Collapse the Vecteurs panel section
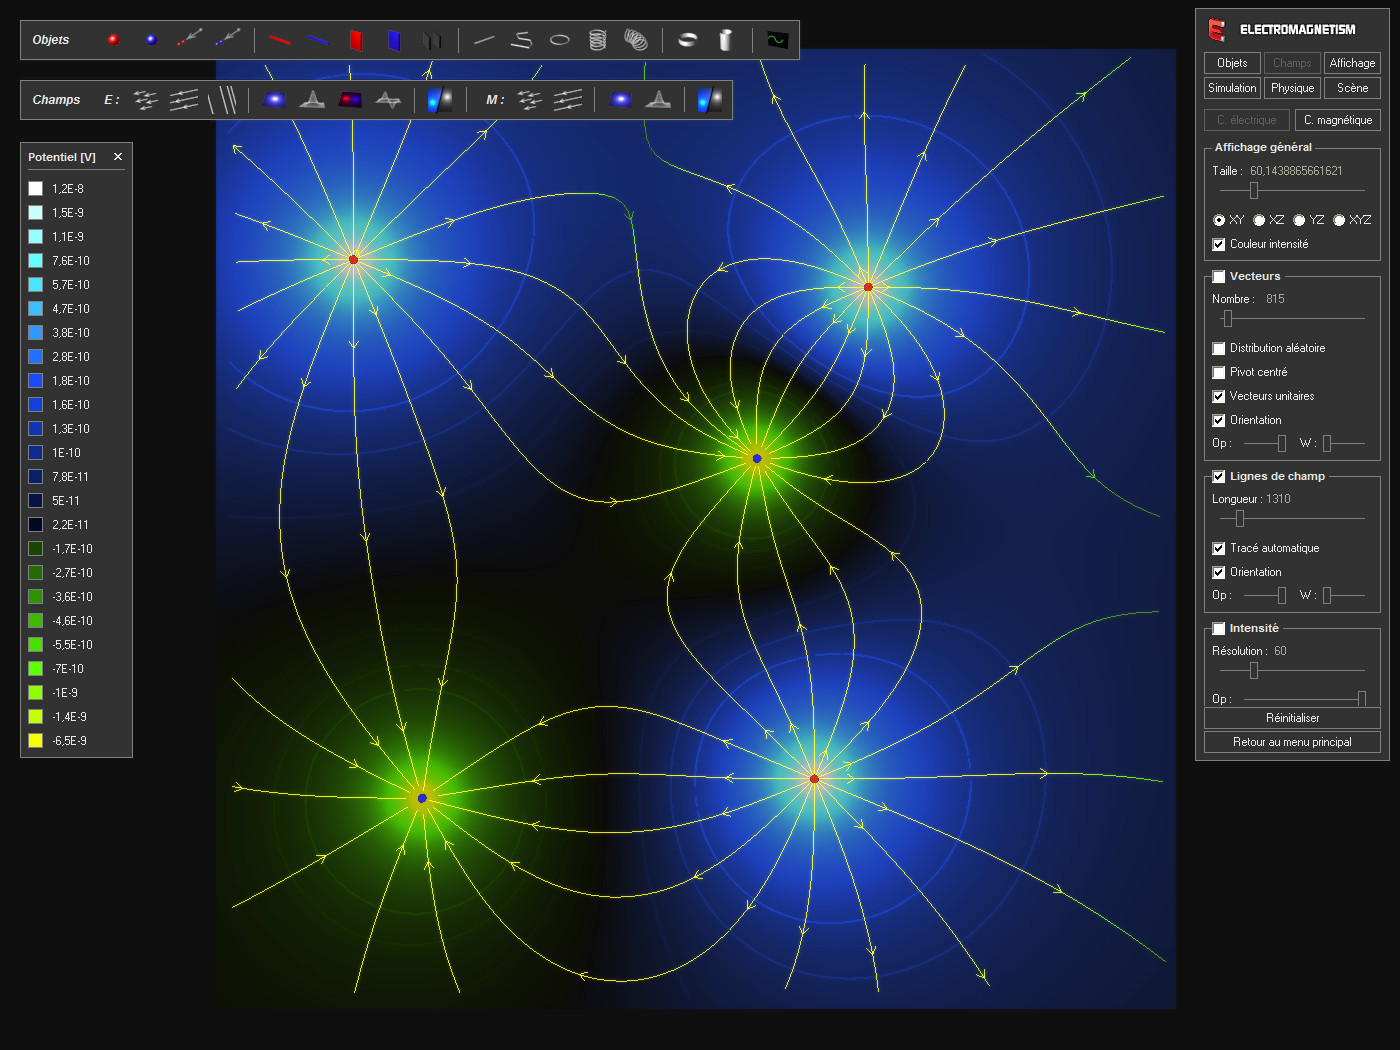Image resolution: width=1400 pixels, height=1050 pixels. click(x=1218, y=276)
